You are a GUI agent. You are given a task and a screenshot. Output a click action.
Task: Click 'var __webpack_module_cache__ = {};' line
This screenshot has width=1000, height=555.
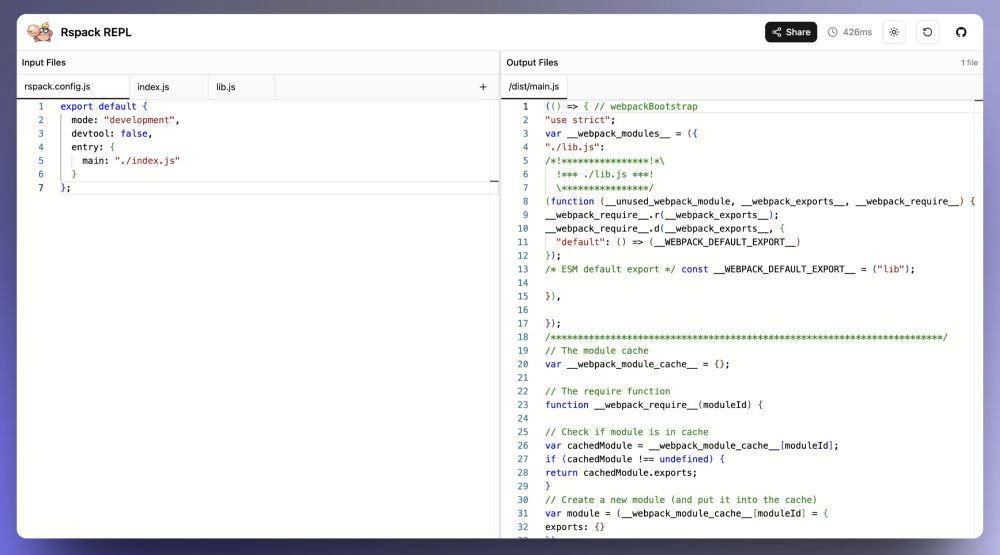click(x=637, y=364)
